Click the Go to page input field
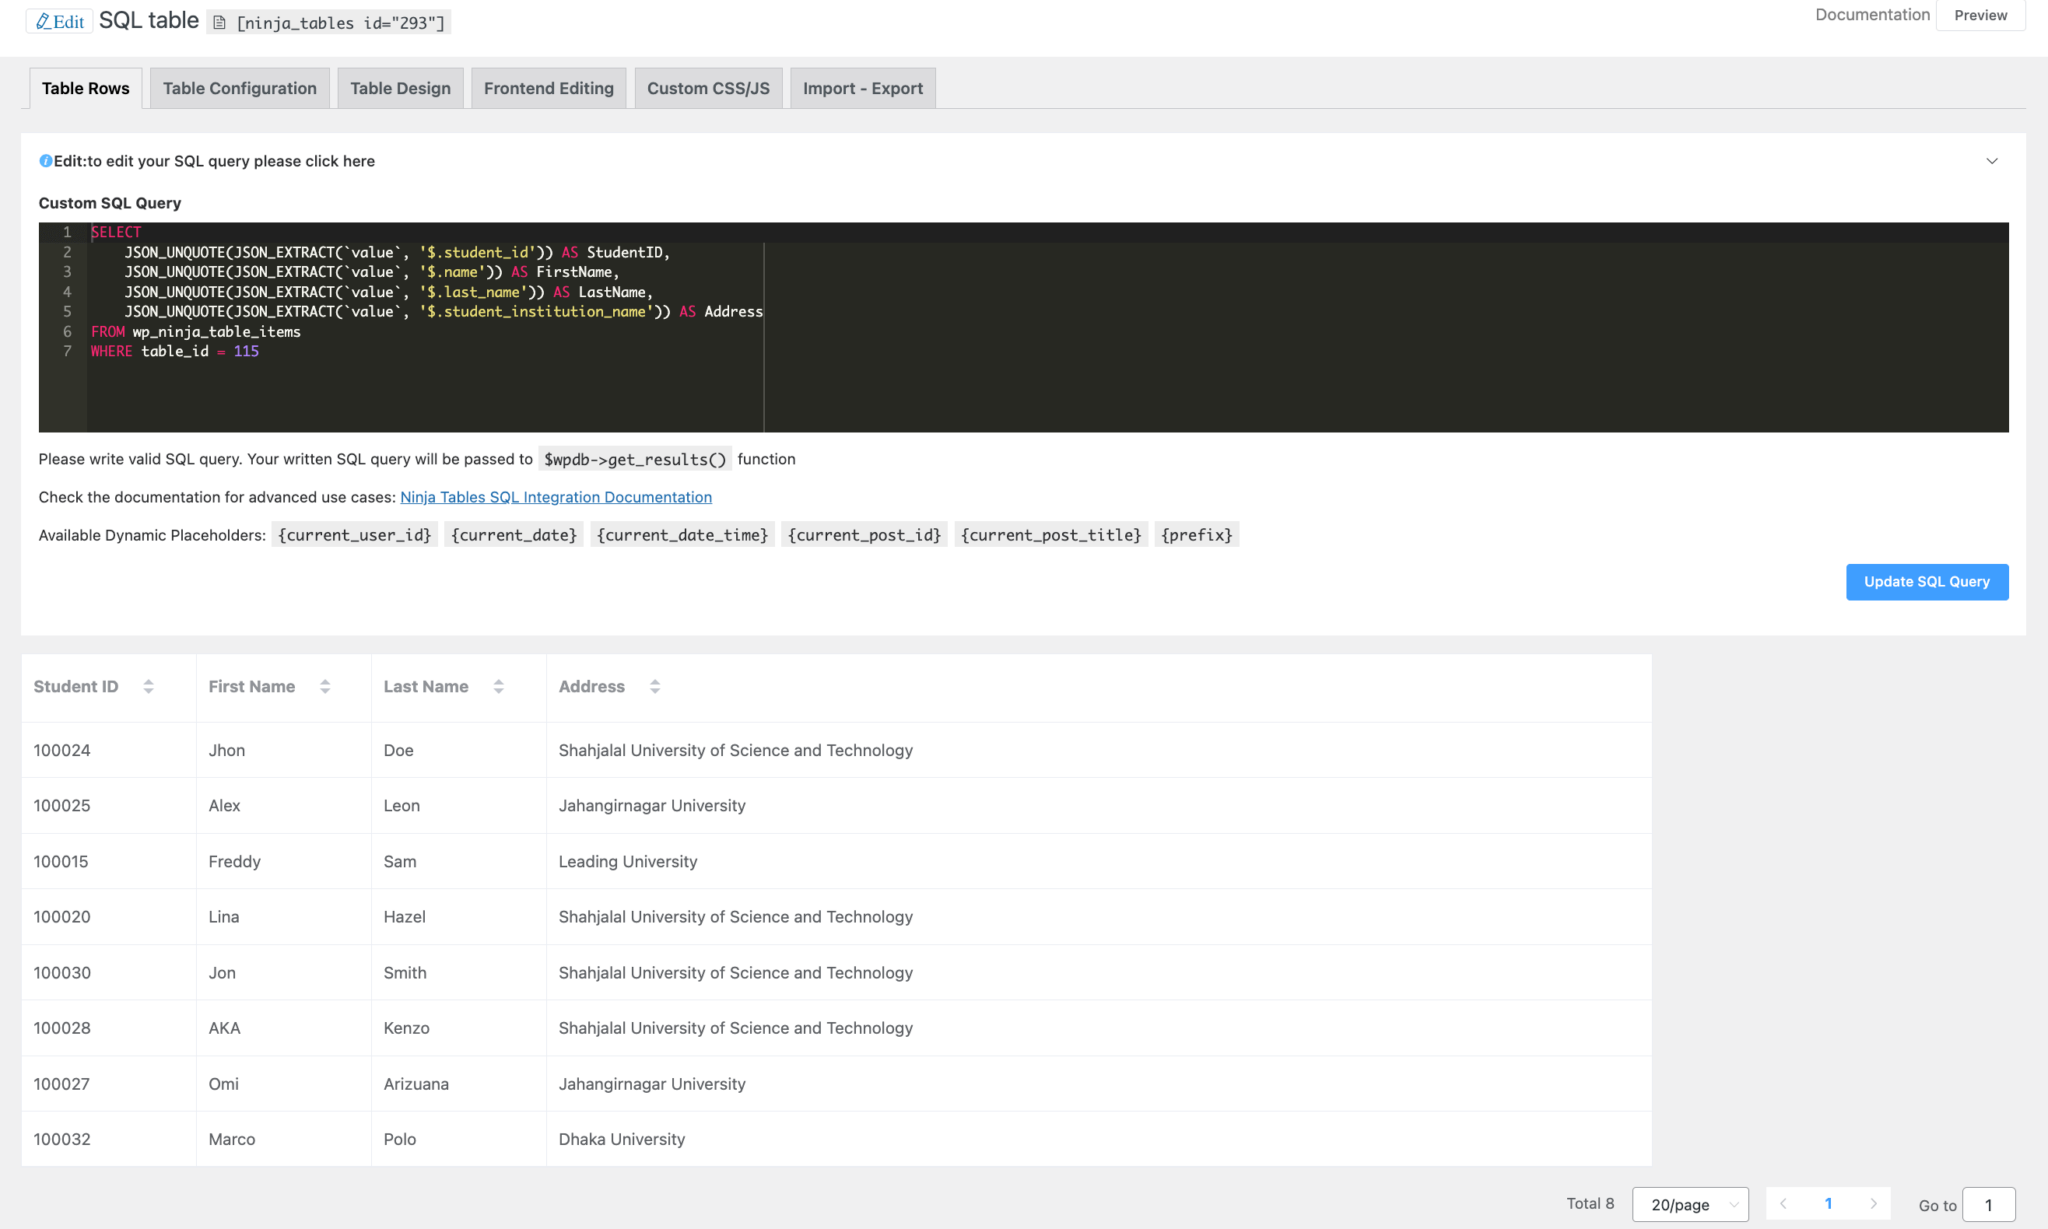 [x=1989, y=1204]
